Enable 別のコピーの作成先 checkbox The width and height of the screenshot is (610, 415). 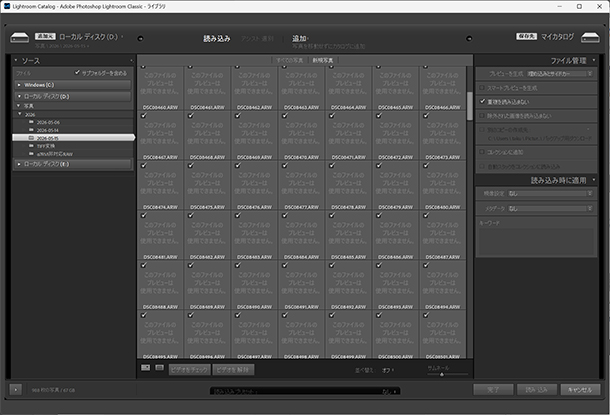point(482,130)
